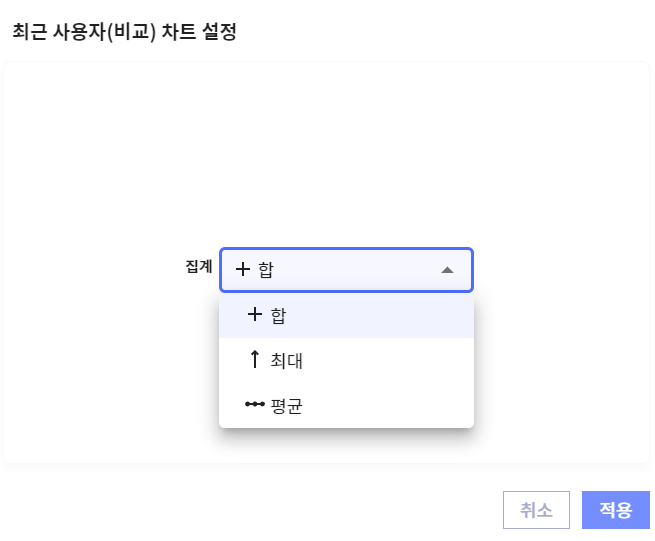Viewport: 655px width, 541px height.
Task: Click the plus icon in the 집계 field
Action: (243, 270)
